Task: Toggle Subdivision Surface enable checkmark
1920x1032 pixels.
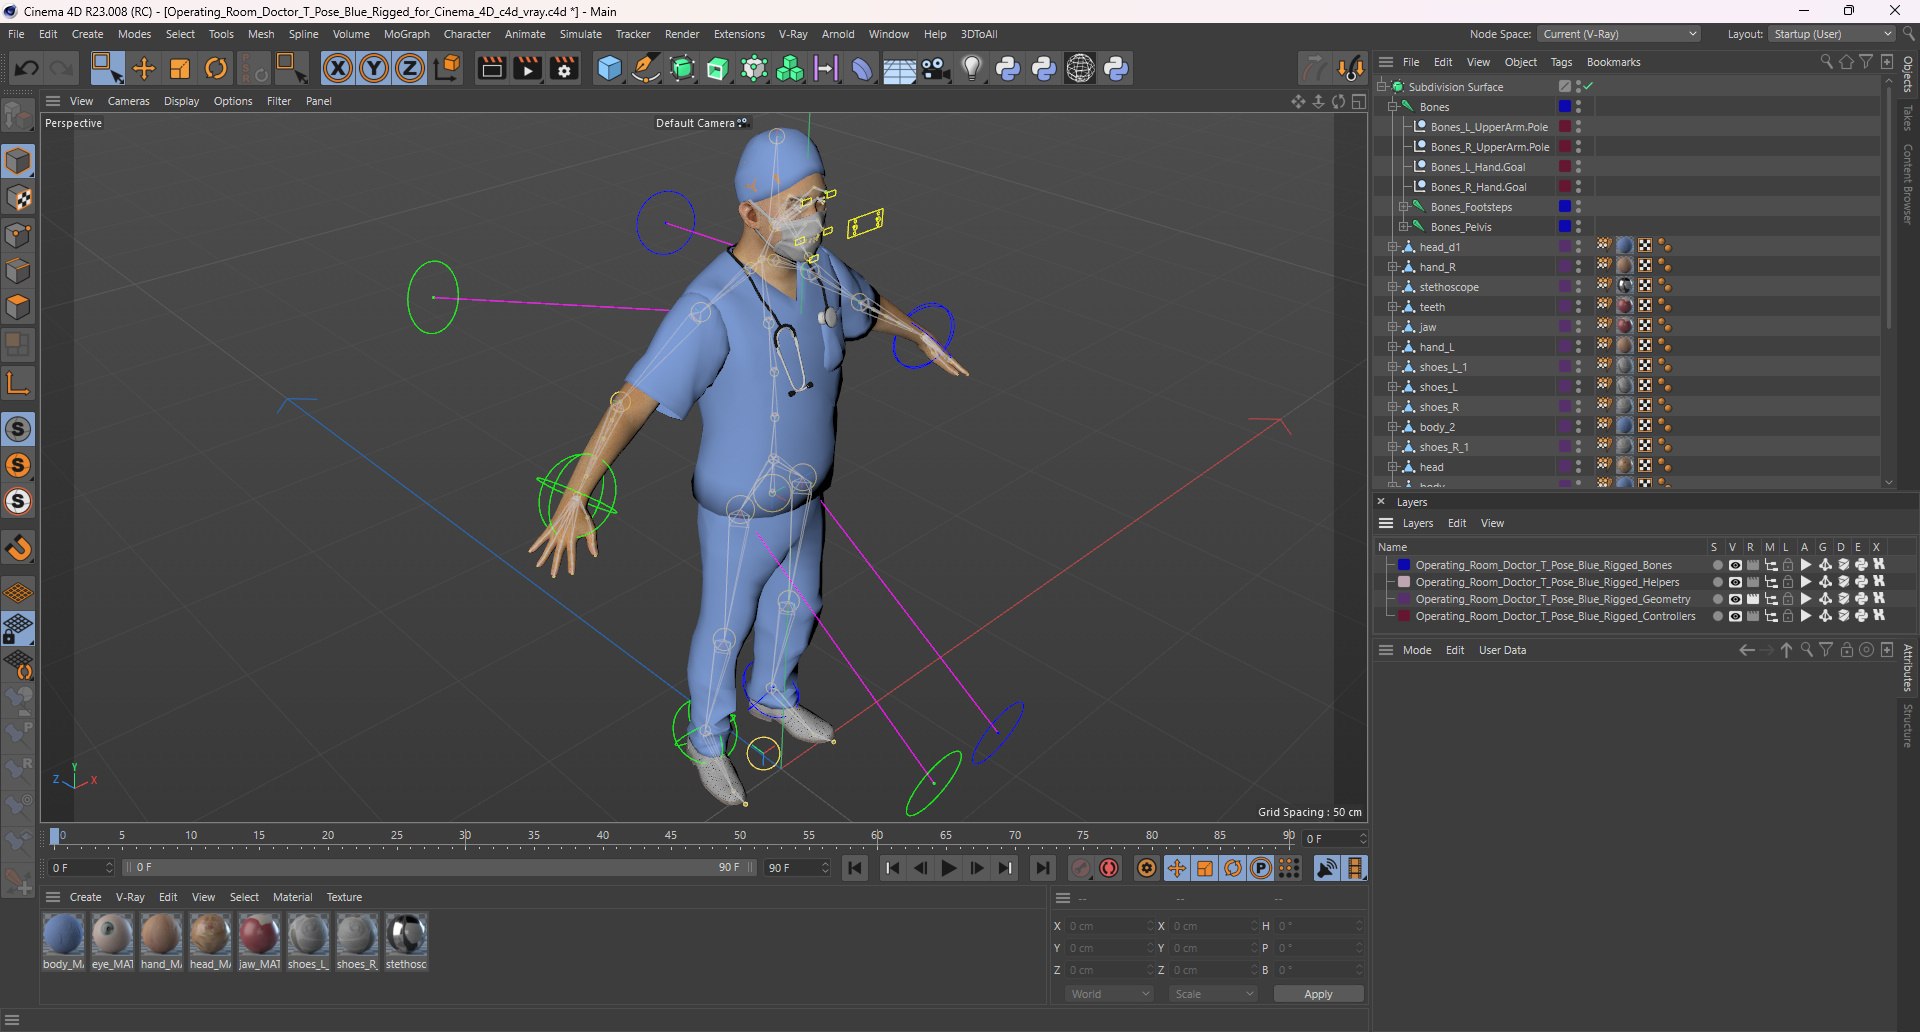Action: click(1588, 87)
